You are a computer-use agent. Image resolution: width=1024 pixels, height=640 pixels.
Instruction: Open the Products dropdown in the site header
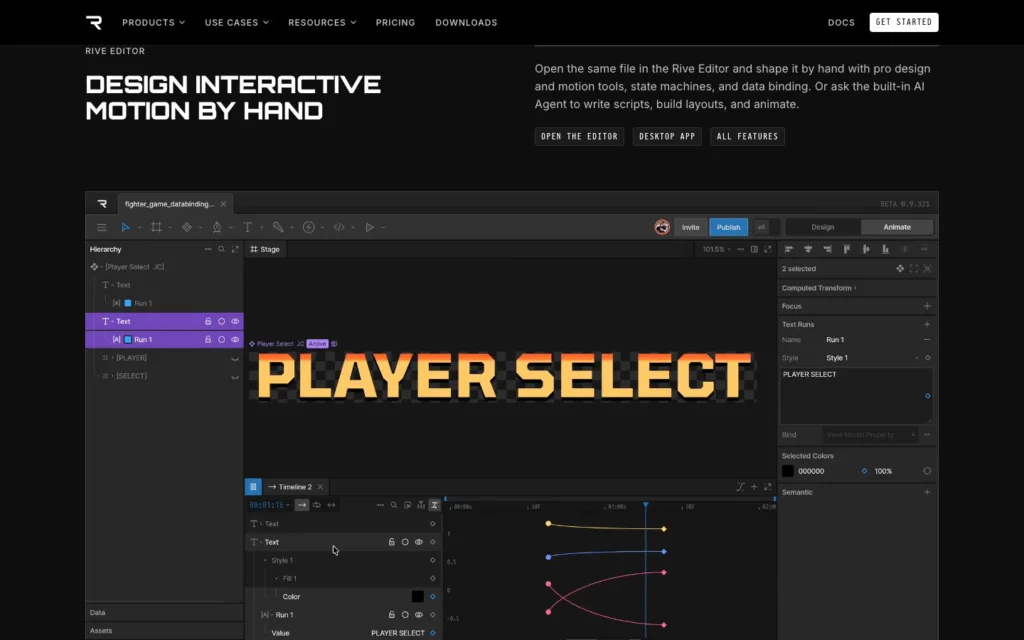[153, 22]
